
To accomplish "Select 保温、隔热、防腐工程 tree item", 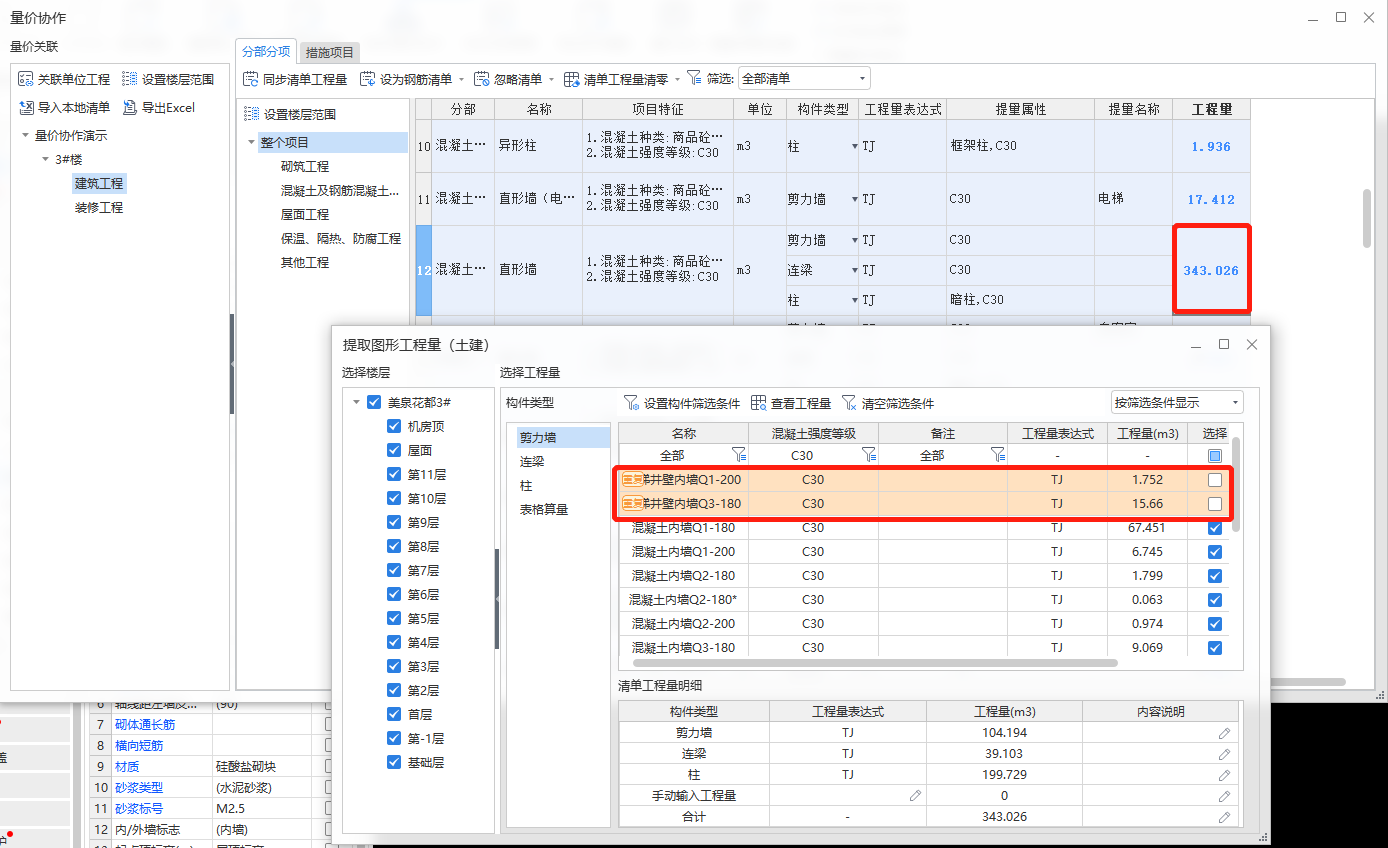I will [x=340, y=238].
